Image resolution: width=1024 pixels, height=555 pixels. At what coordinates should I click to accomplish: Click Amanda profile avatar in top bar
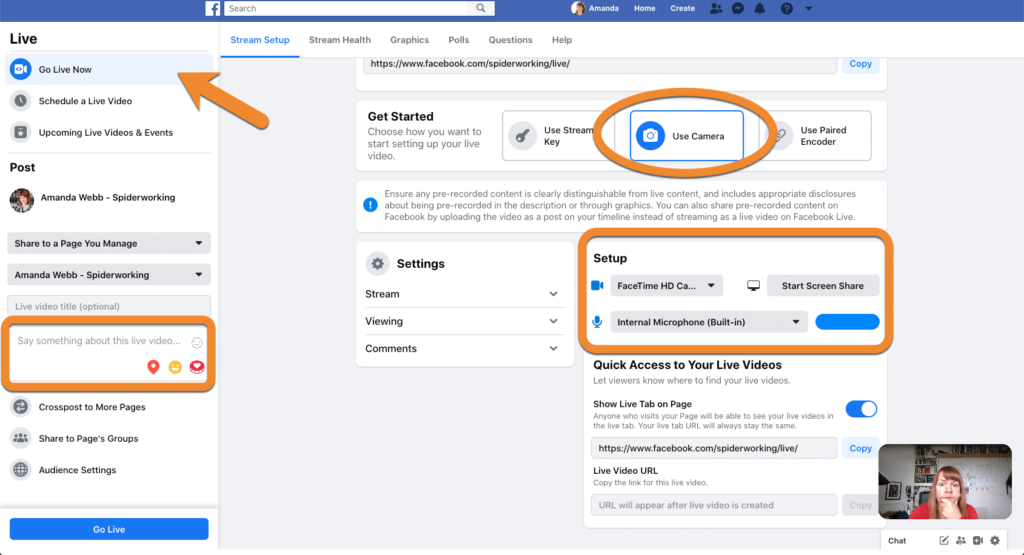tap(578, 8)
